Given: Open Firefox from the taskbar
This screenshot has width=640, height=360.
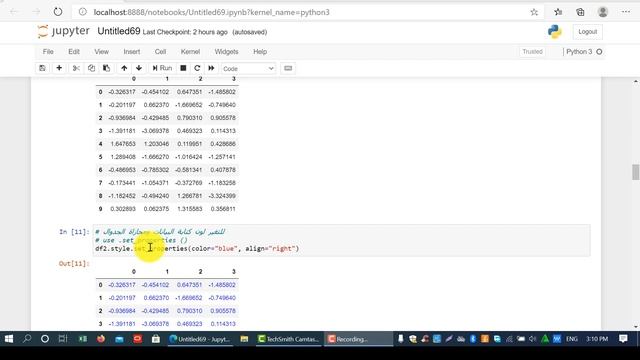Looking at the screenshot, I should click(x=101, y=339).
